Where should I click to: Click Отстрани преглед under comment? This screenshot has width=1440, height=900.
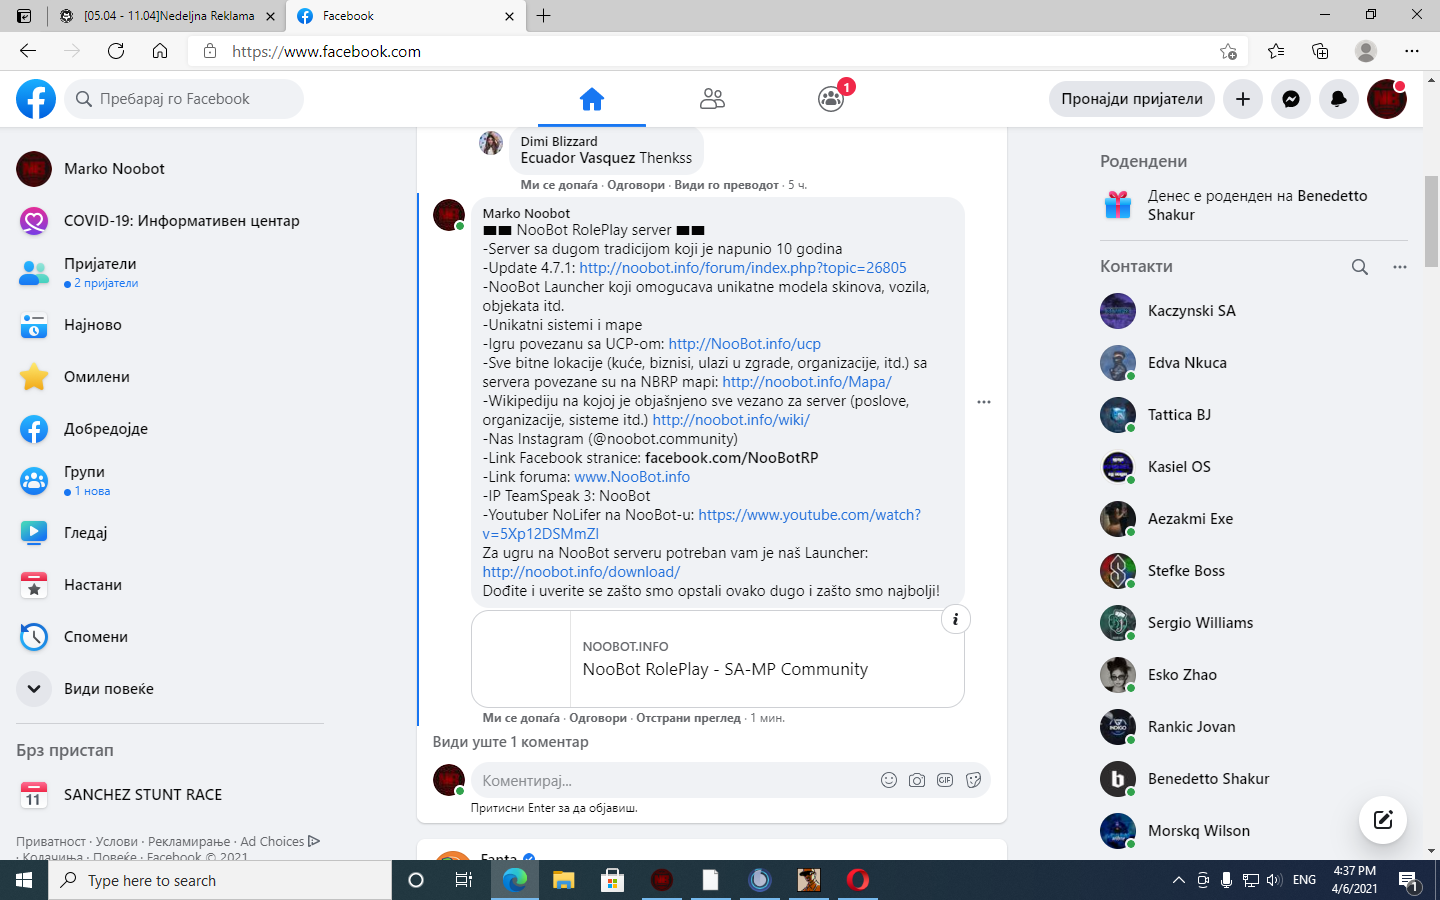point(688,718)
